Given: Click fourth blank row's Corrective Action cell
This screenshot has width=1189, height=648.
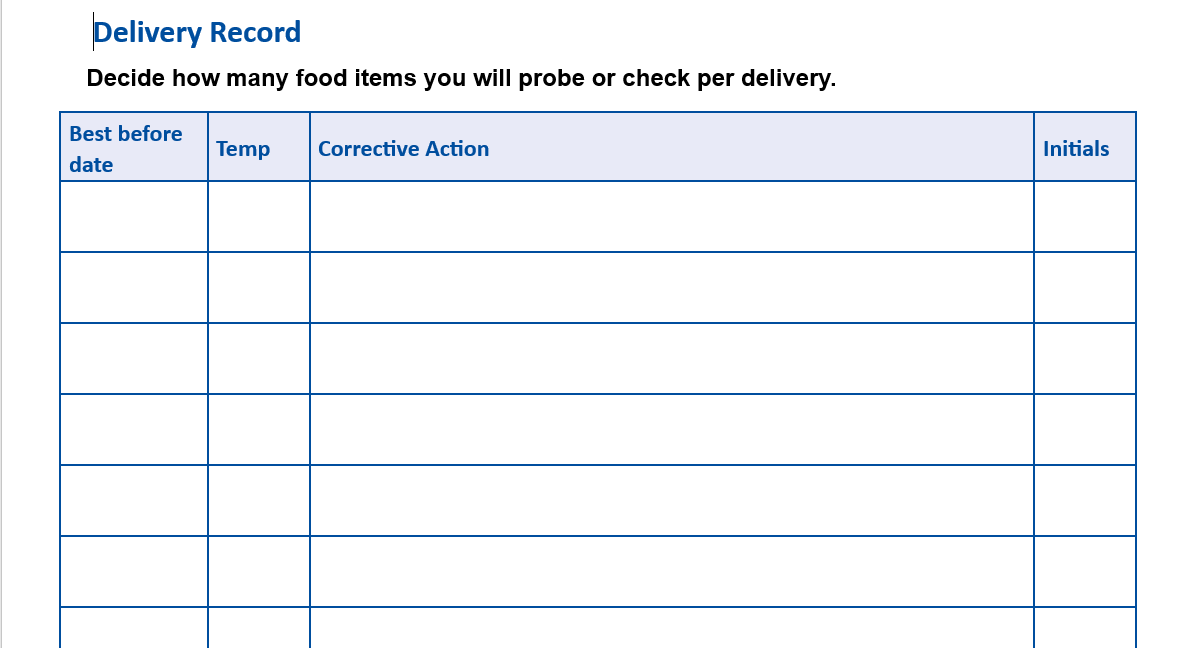Looking at the screenshot, I should click(x=671, y=429).
